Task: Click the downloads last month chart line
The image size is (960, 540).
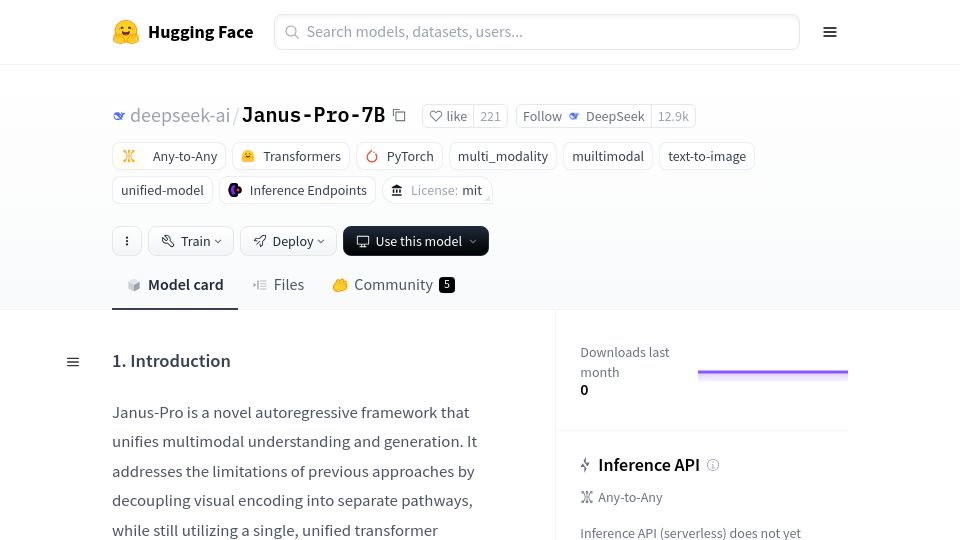Action: point(773,372)
